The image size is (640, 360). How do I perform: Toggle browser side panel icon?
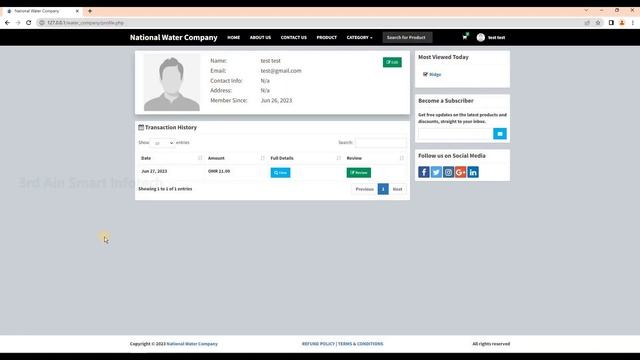click(611, 23)
